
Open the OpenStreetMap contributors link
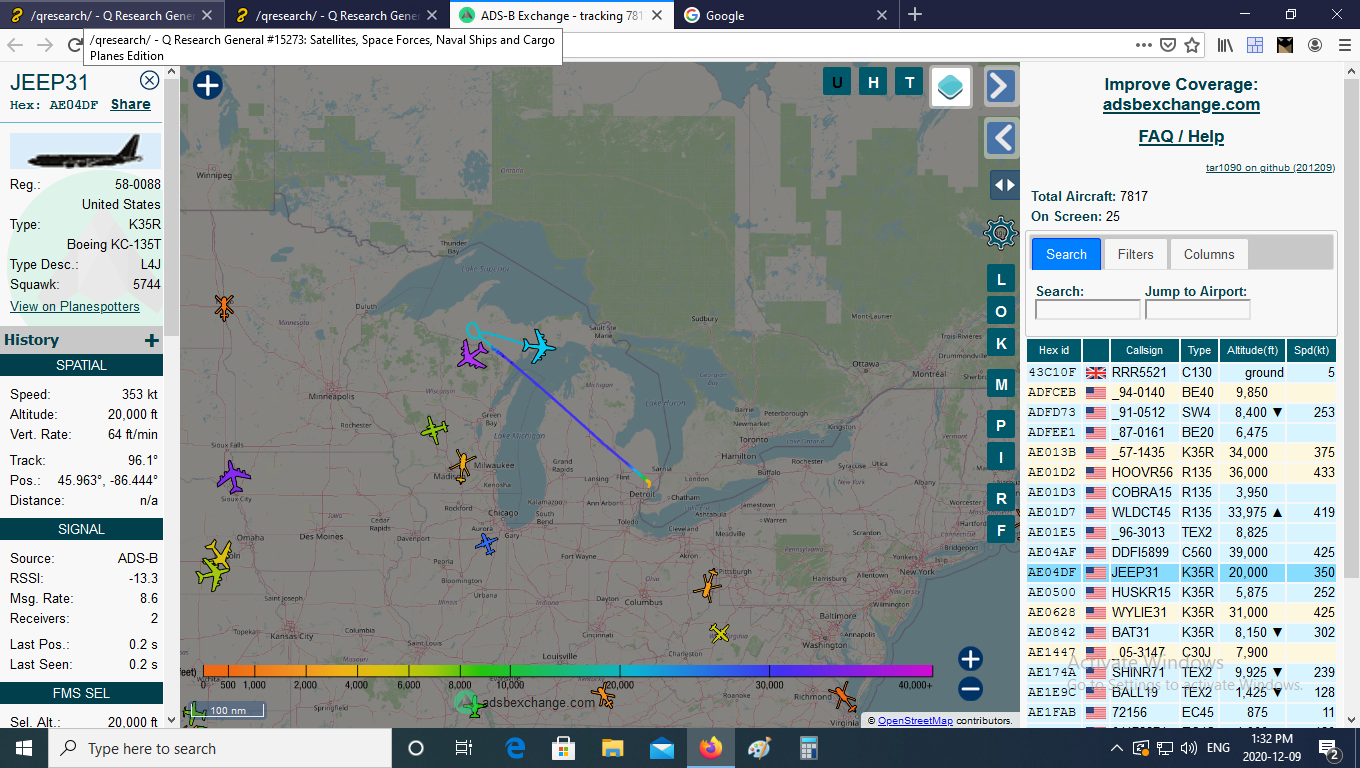(x=915, y=720)
